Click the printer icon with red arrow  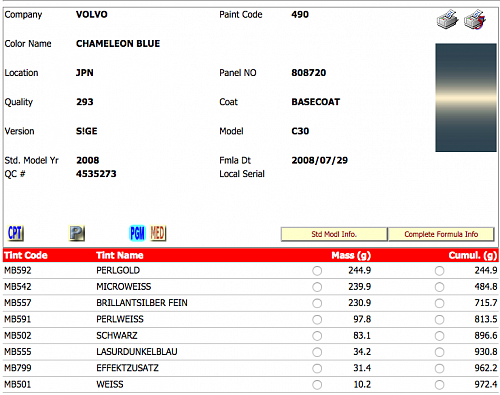[475, 20]
